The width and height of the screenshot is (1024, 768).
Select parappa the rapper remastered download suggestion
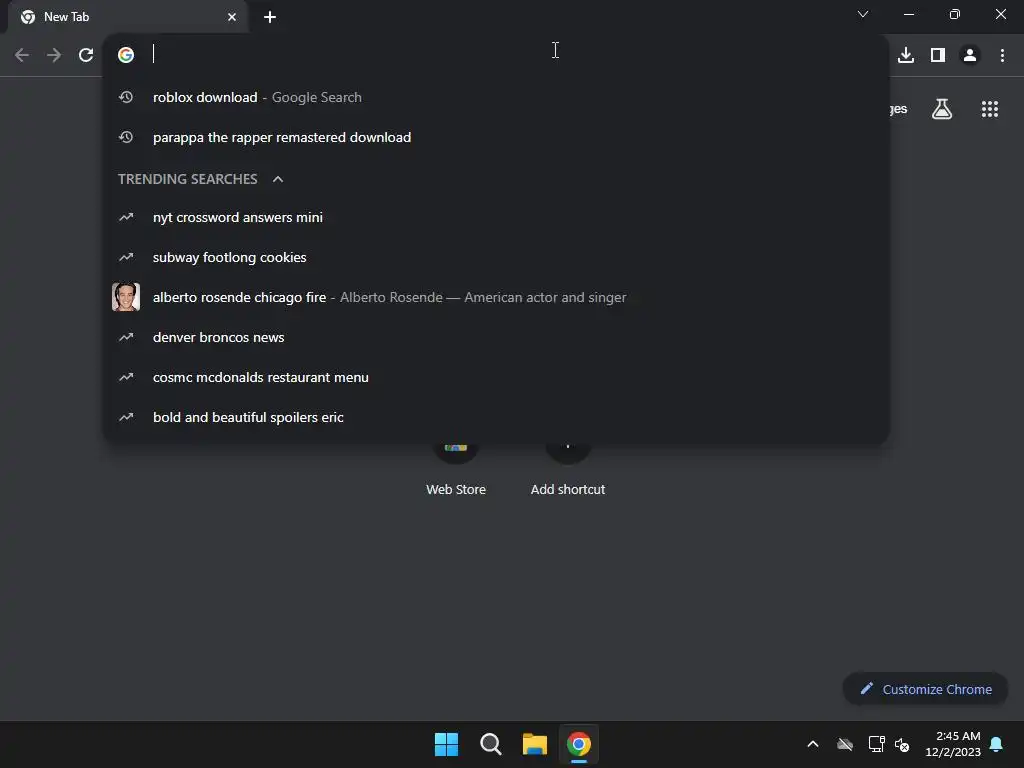(496, 137)
